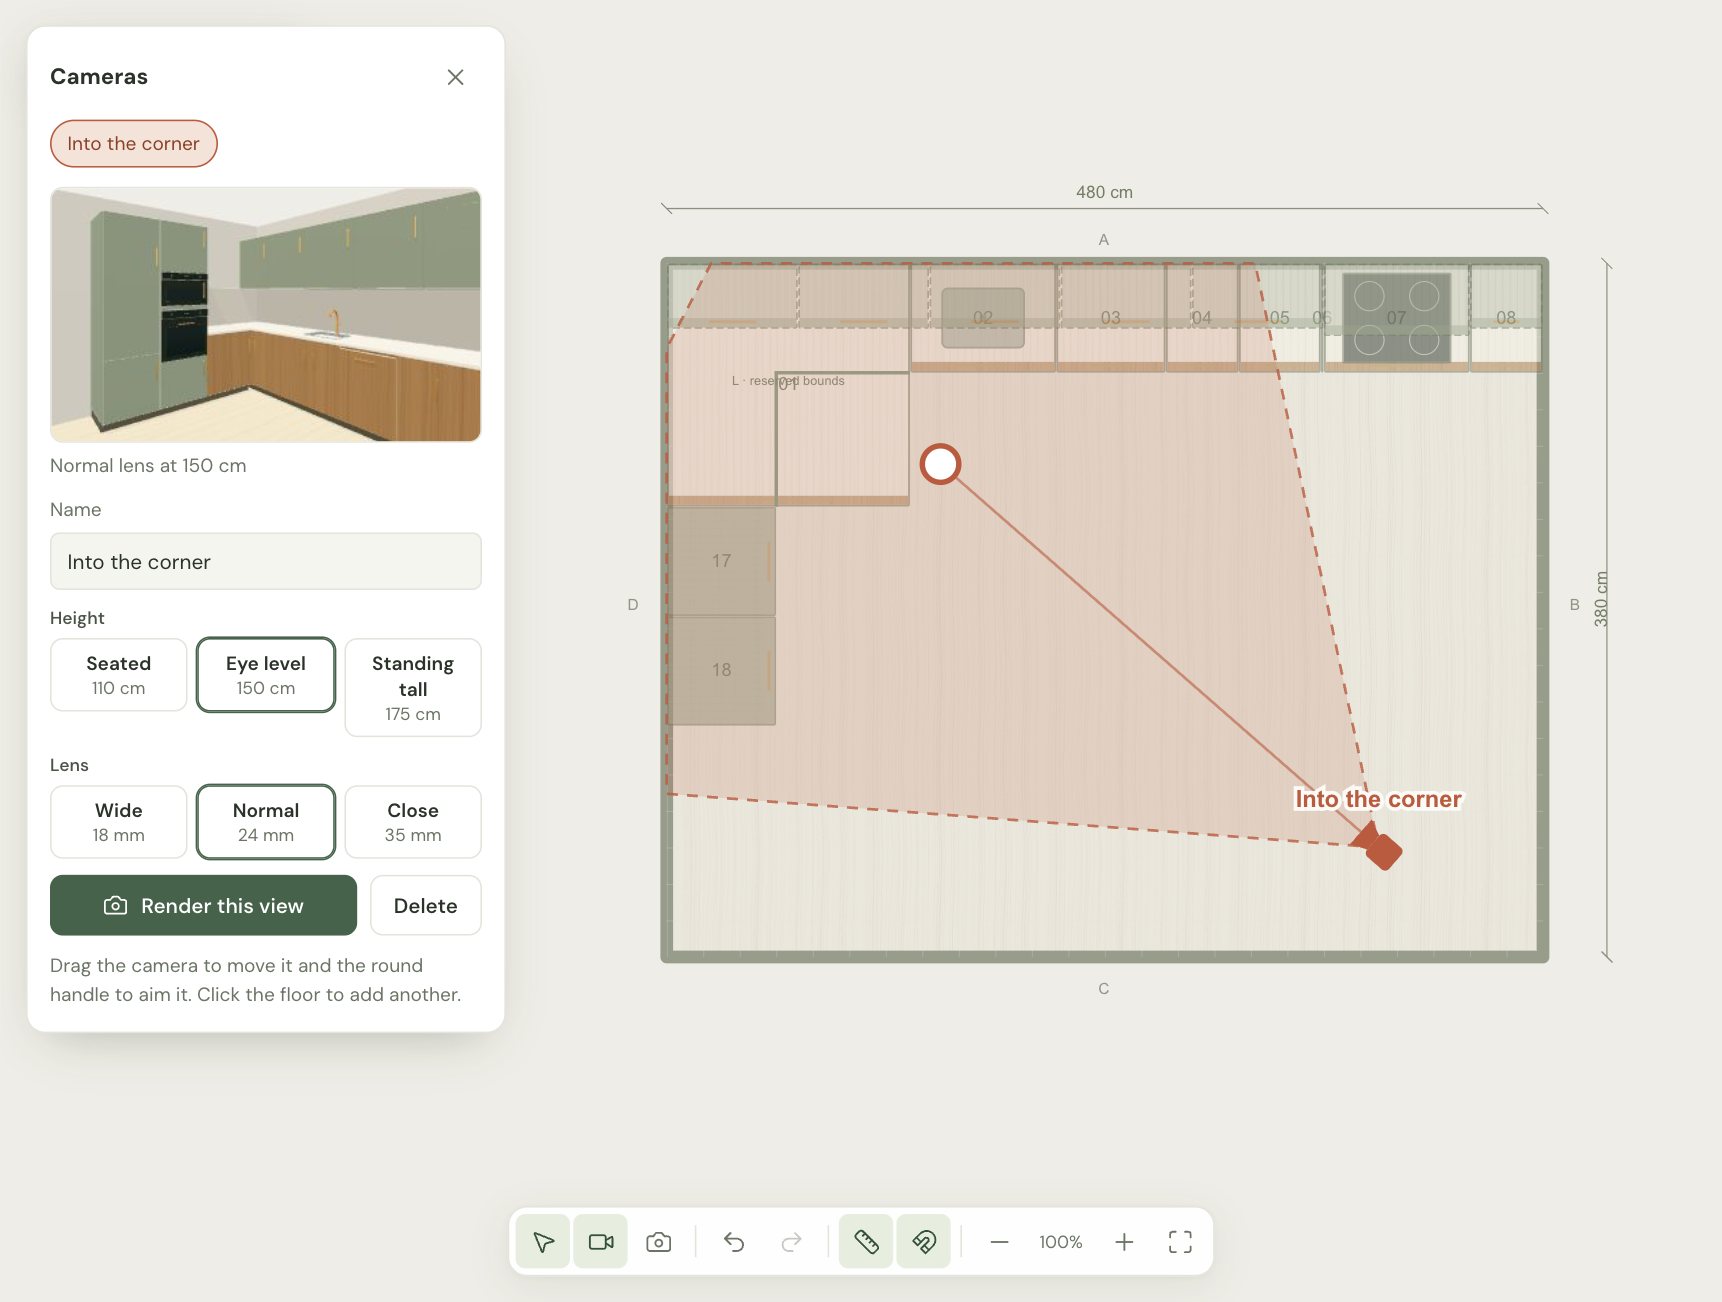Select cabinet 03 on the plan
This screenshot has width=1722, height=1302.
tap(1111, 317)
